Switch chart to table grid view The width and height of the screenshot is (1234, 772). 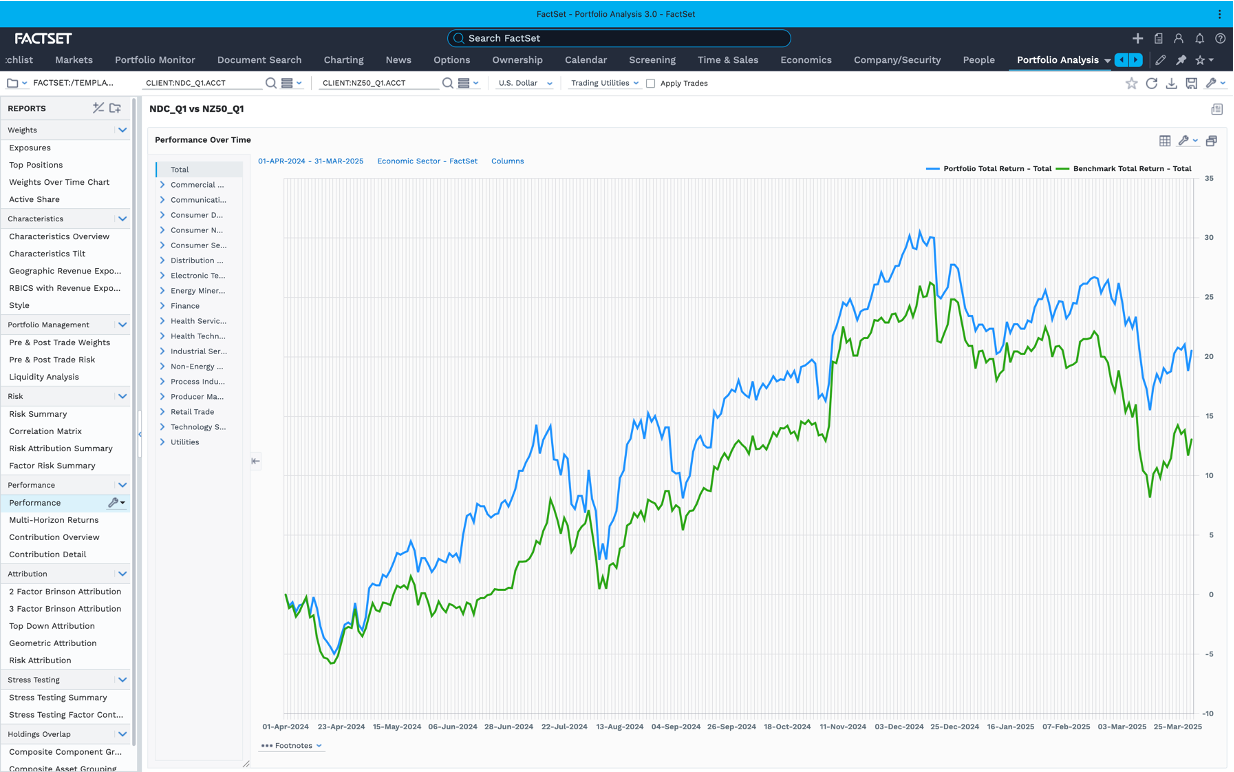1165,141
